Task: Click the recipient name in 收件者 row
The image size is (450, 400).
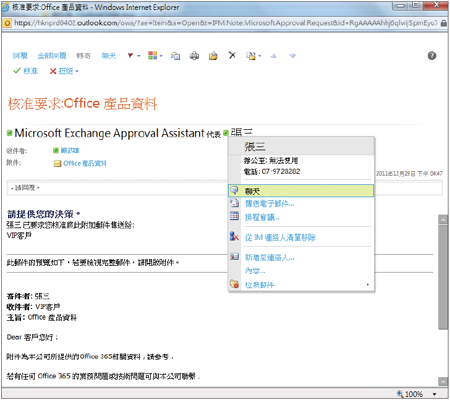Action: pyautogui.click(x=70, y=151)
